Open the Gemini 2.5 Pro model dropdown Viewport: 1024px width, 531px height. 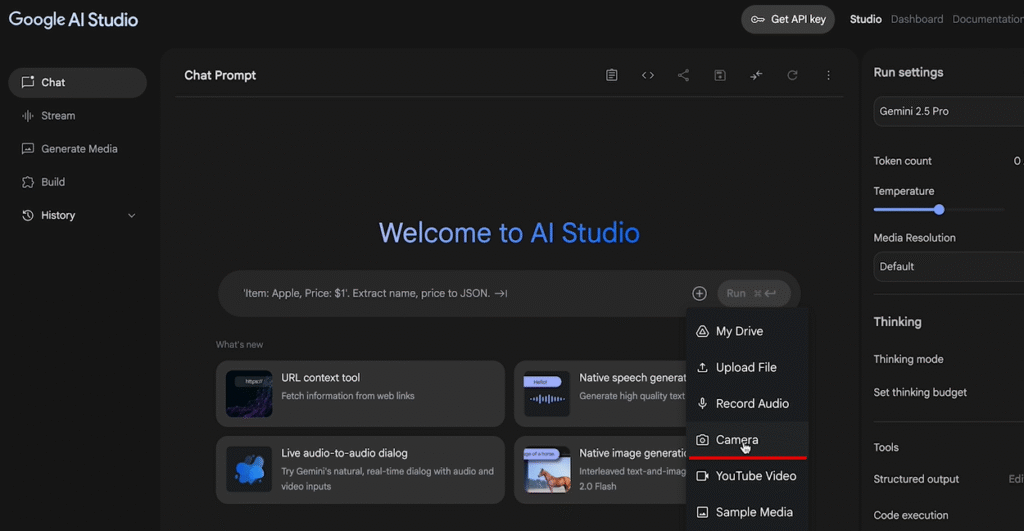click(948, 111)
